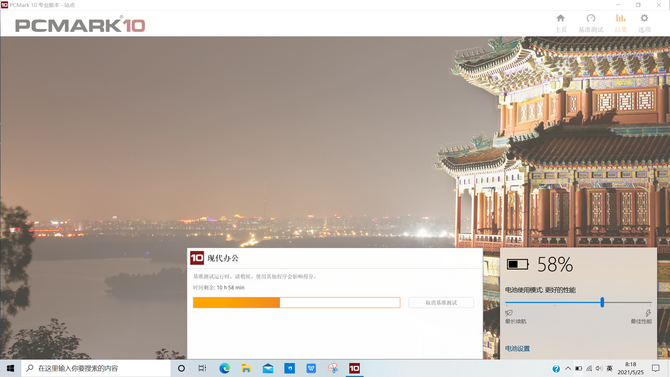Image resolution: width=670 pixels, height=377 pixels.
Task: Open the Windows Start menu
Action: (x=10, y=368)
